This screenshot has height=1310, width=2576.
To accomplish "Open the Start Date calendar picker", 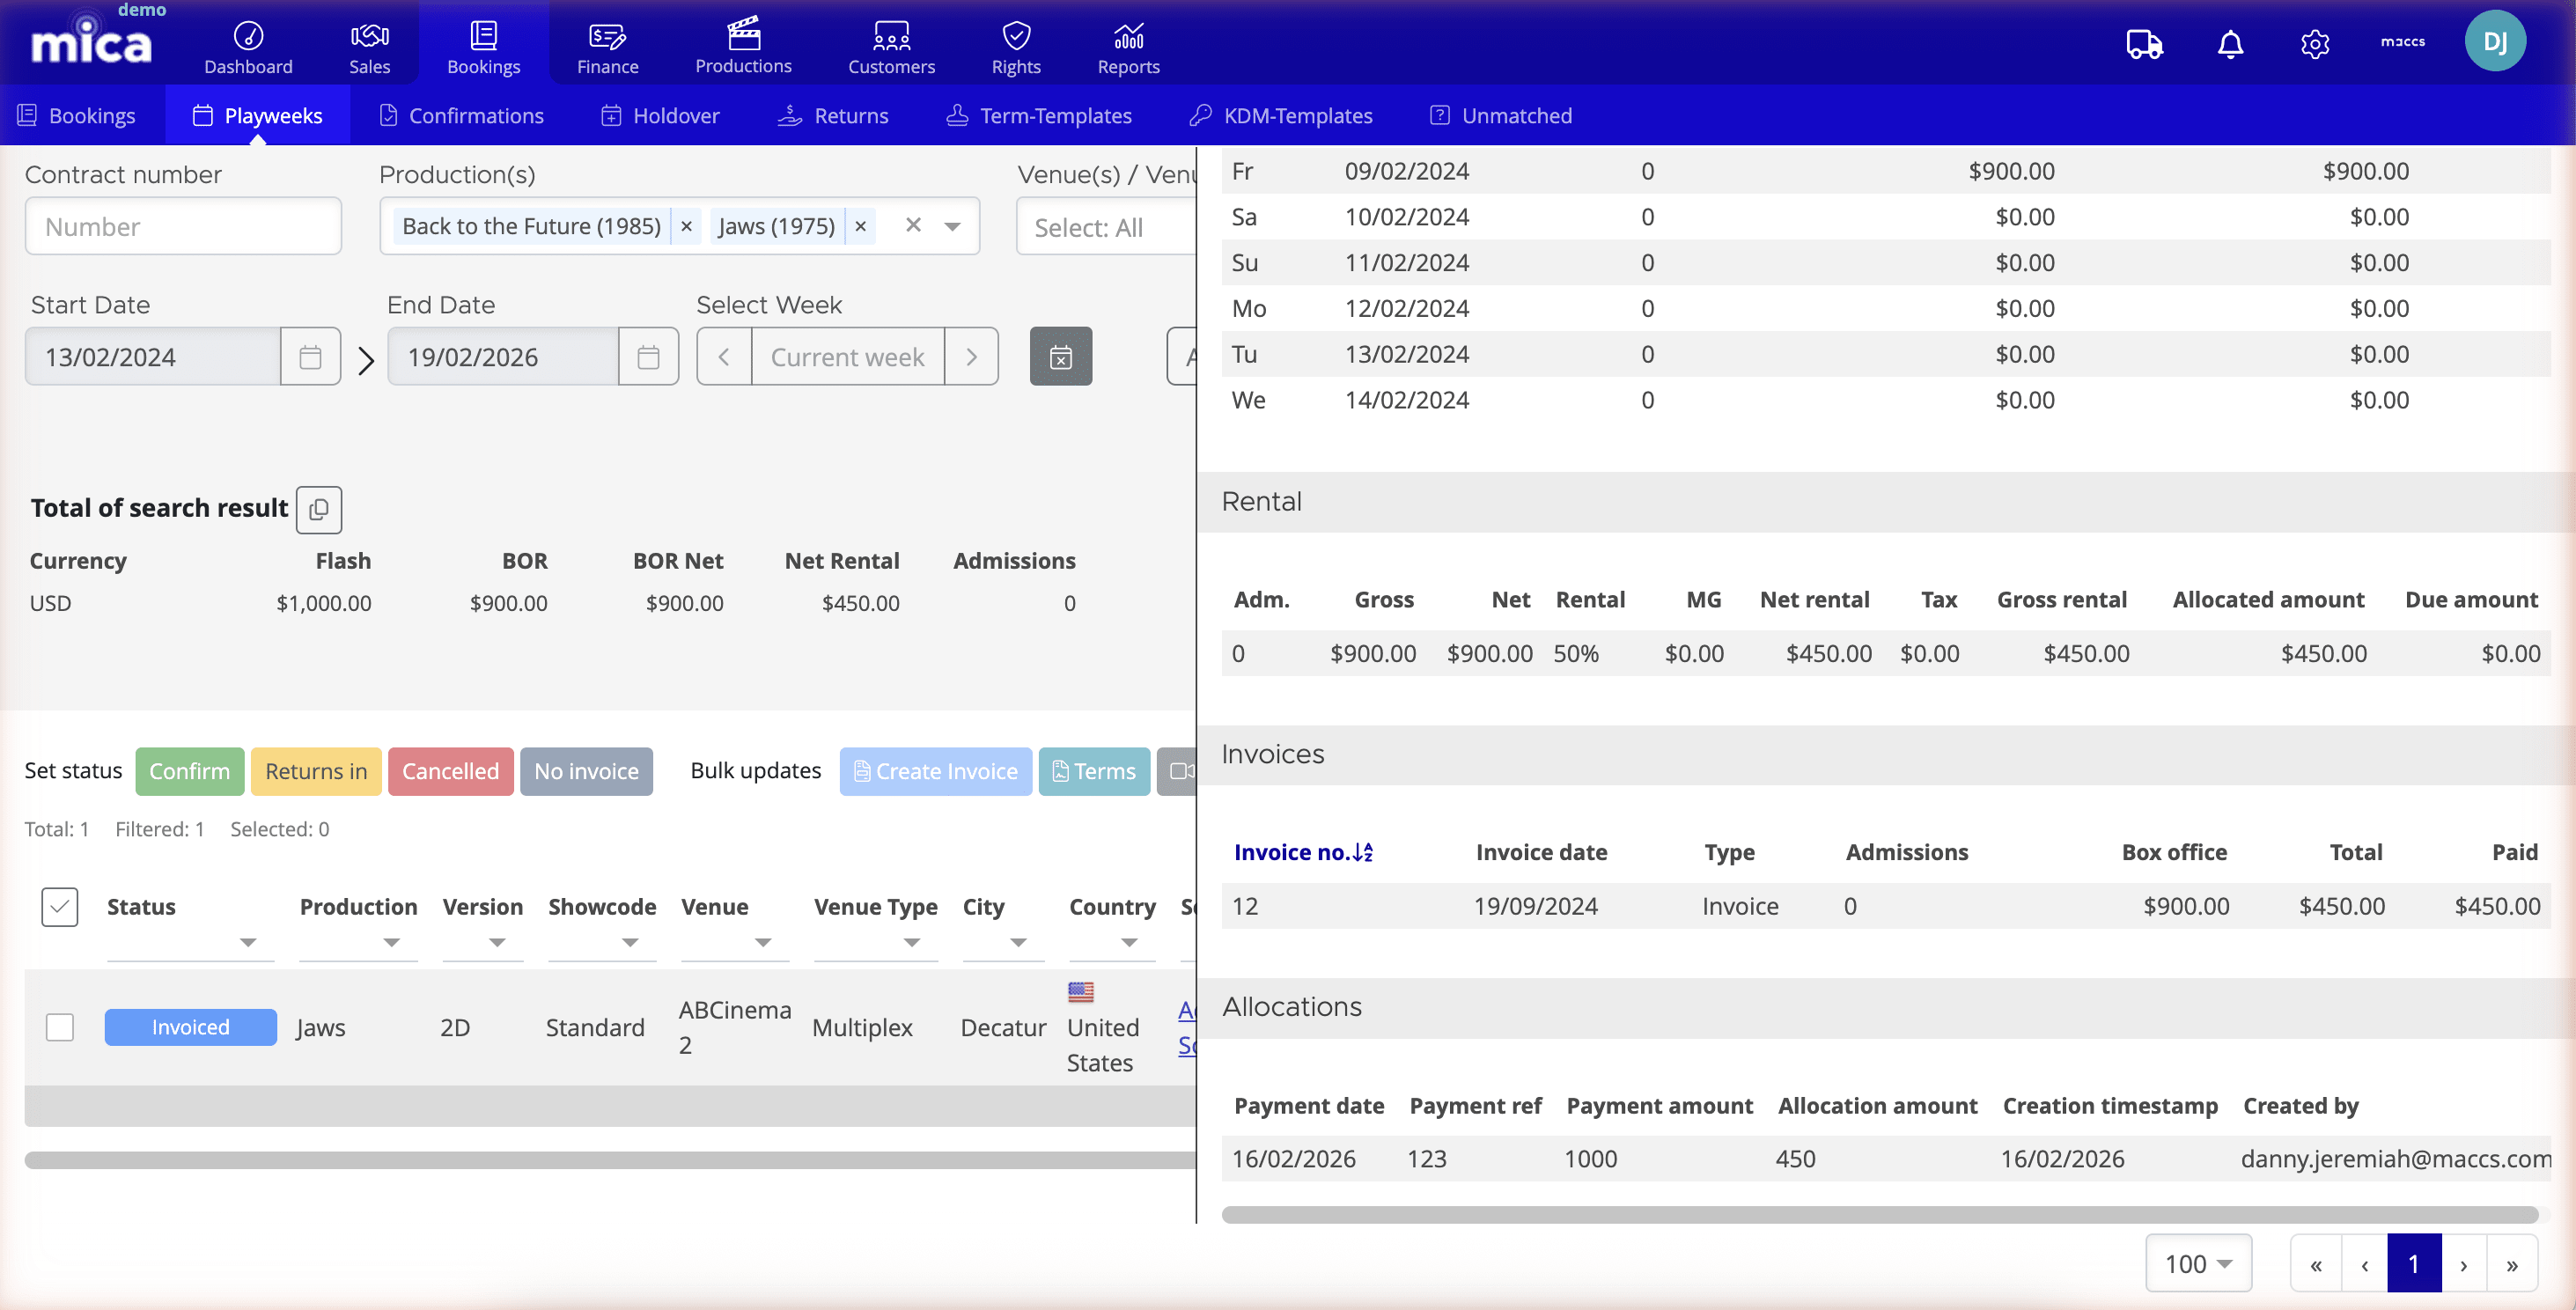I will [x=309, y=356].
